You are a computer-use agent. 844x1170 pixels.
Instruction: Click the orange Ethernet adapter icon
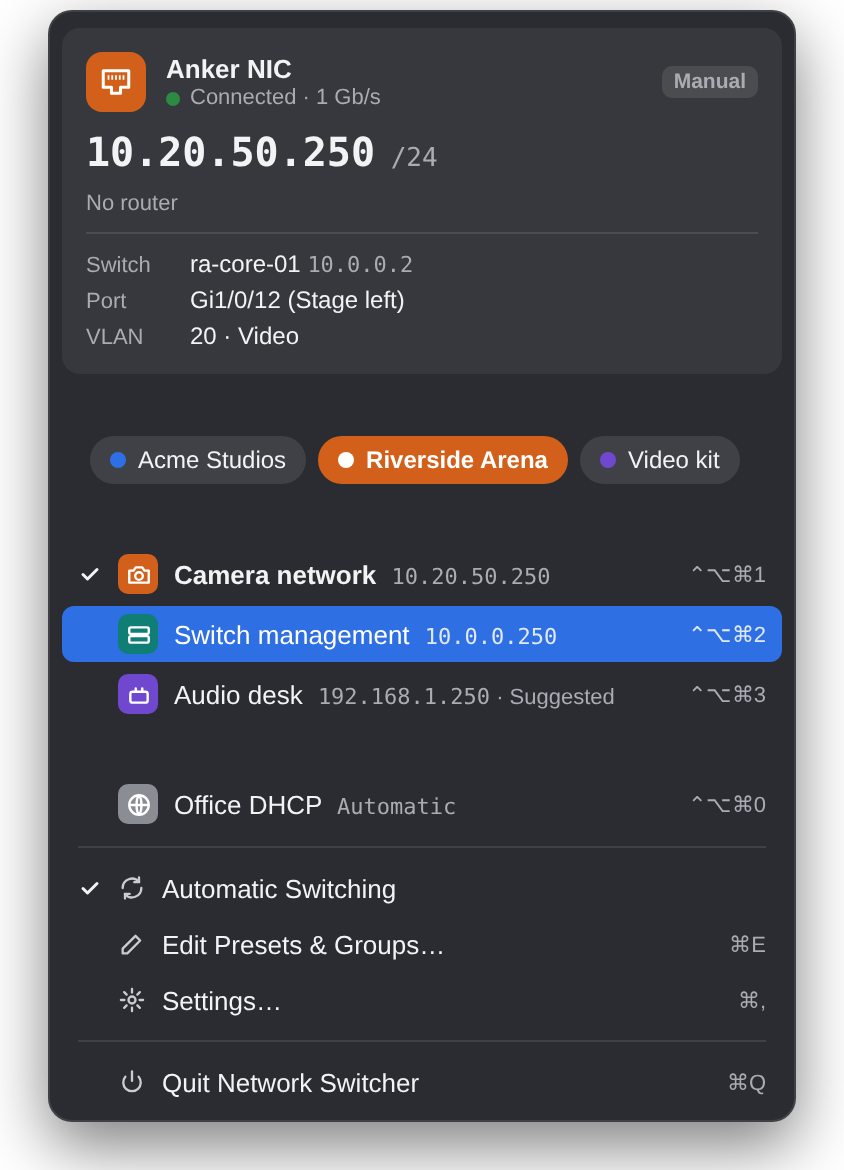[116, 82]
